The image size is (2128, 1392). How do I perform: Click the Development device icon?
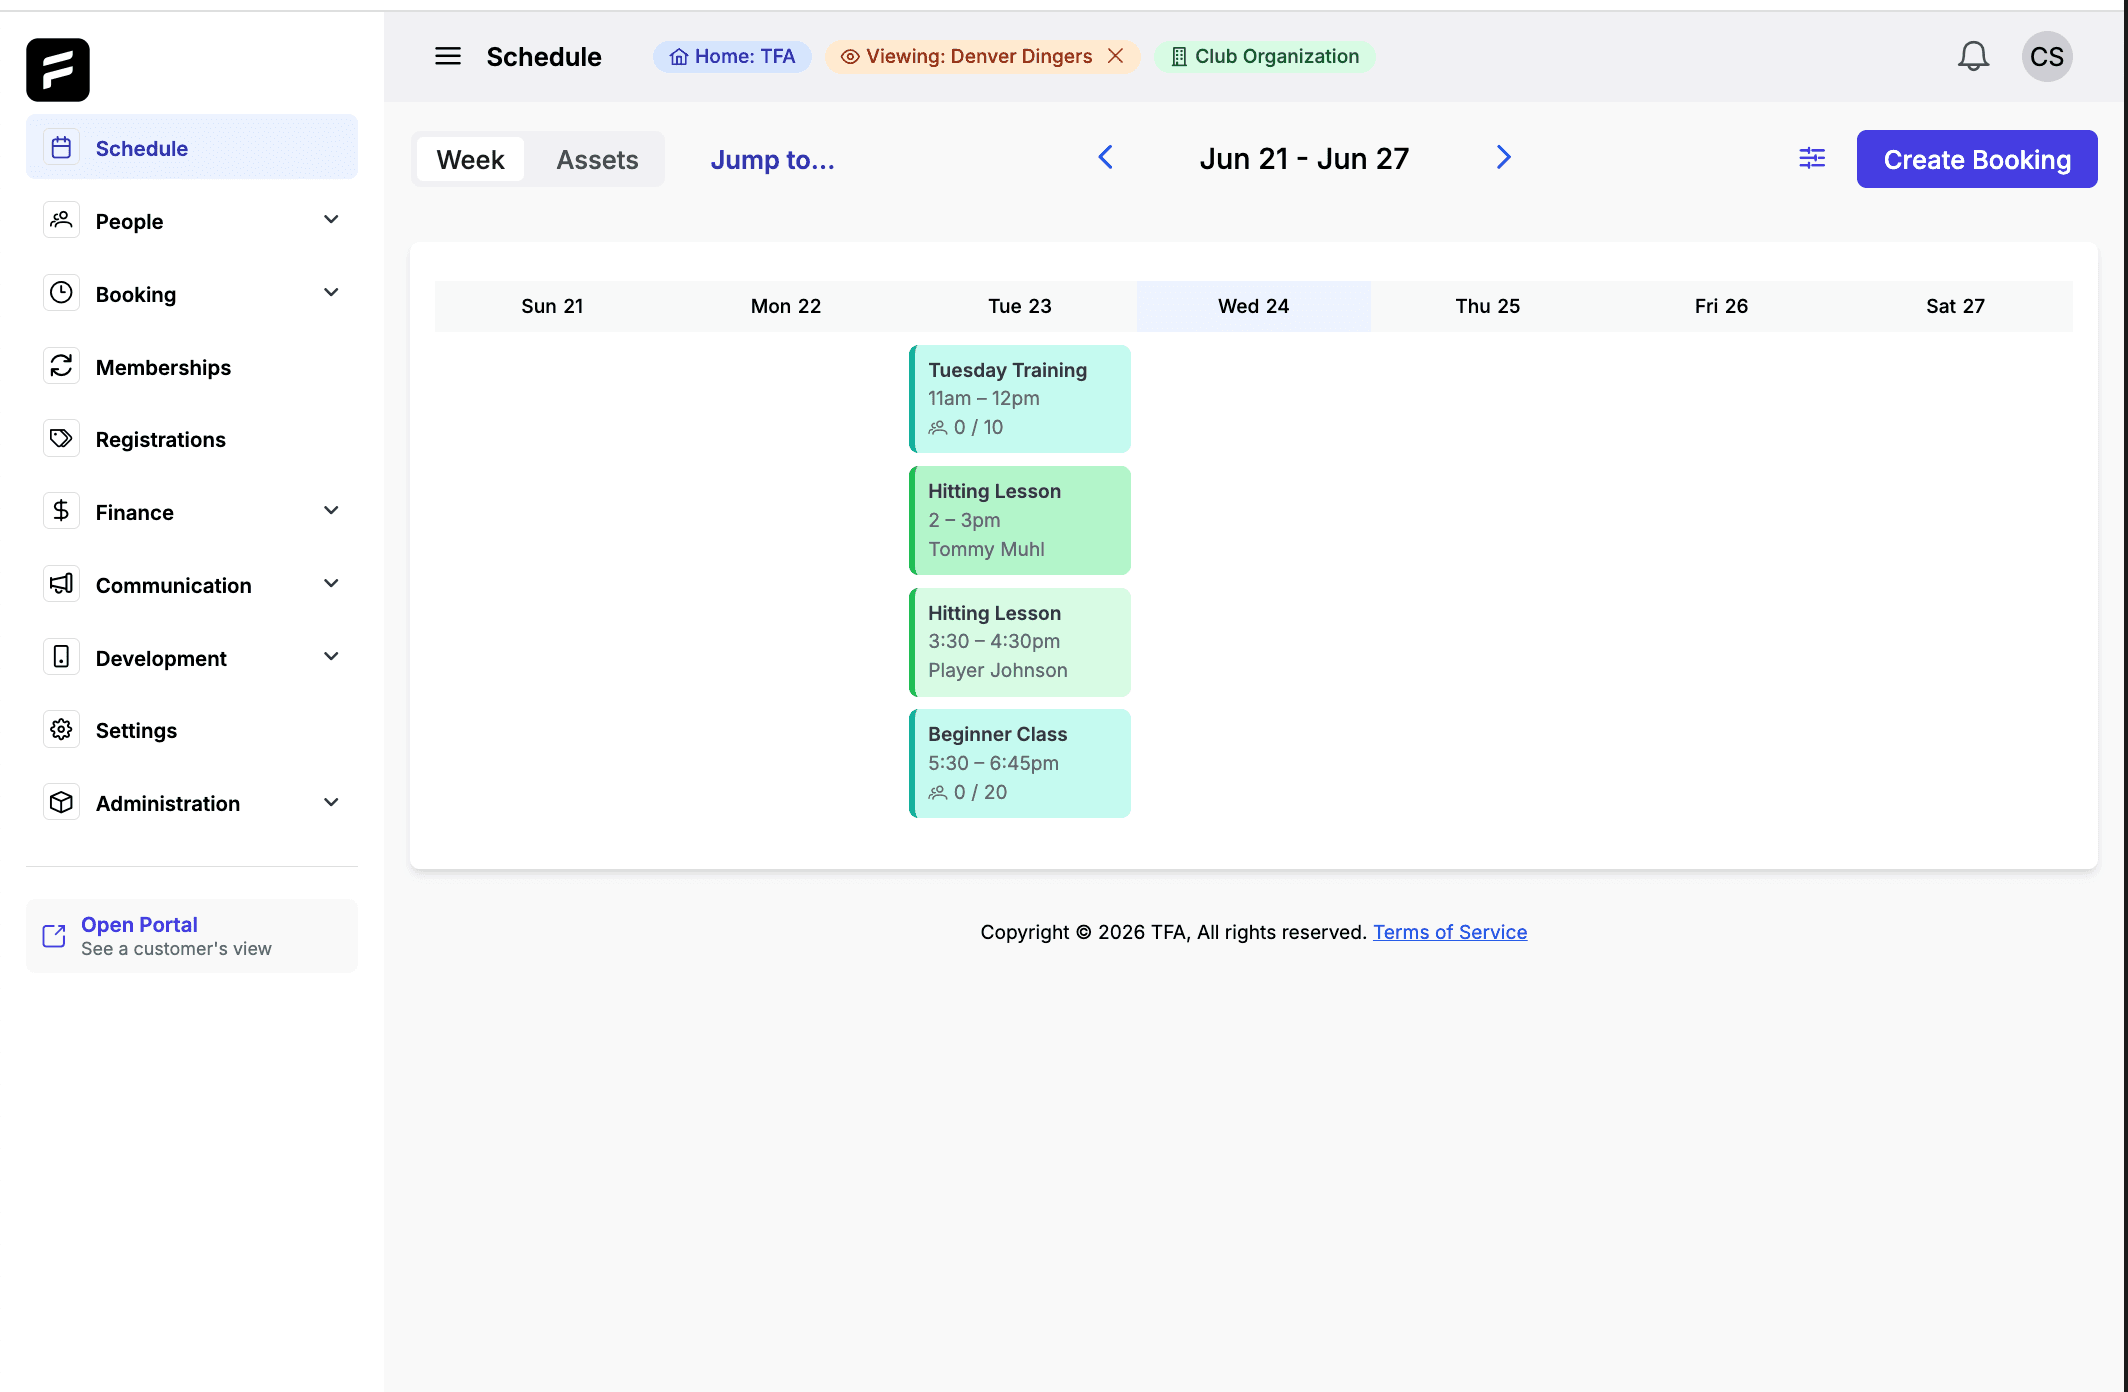(x=61, y=657)
